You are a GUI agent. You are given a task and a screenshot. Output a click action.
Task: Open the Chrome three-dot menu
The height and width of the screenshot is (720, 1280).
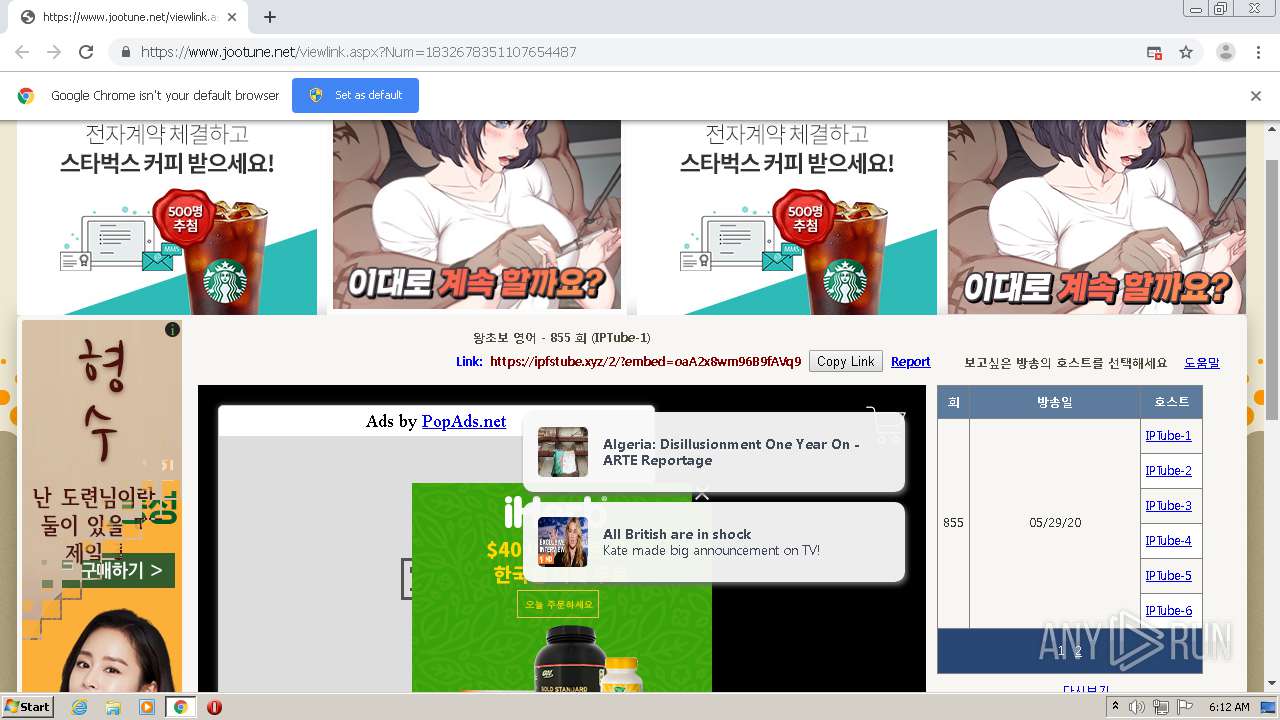(1259, 52)
